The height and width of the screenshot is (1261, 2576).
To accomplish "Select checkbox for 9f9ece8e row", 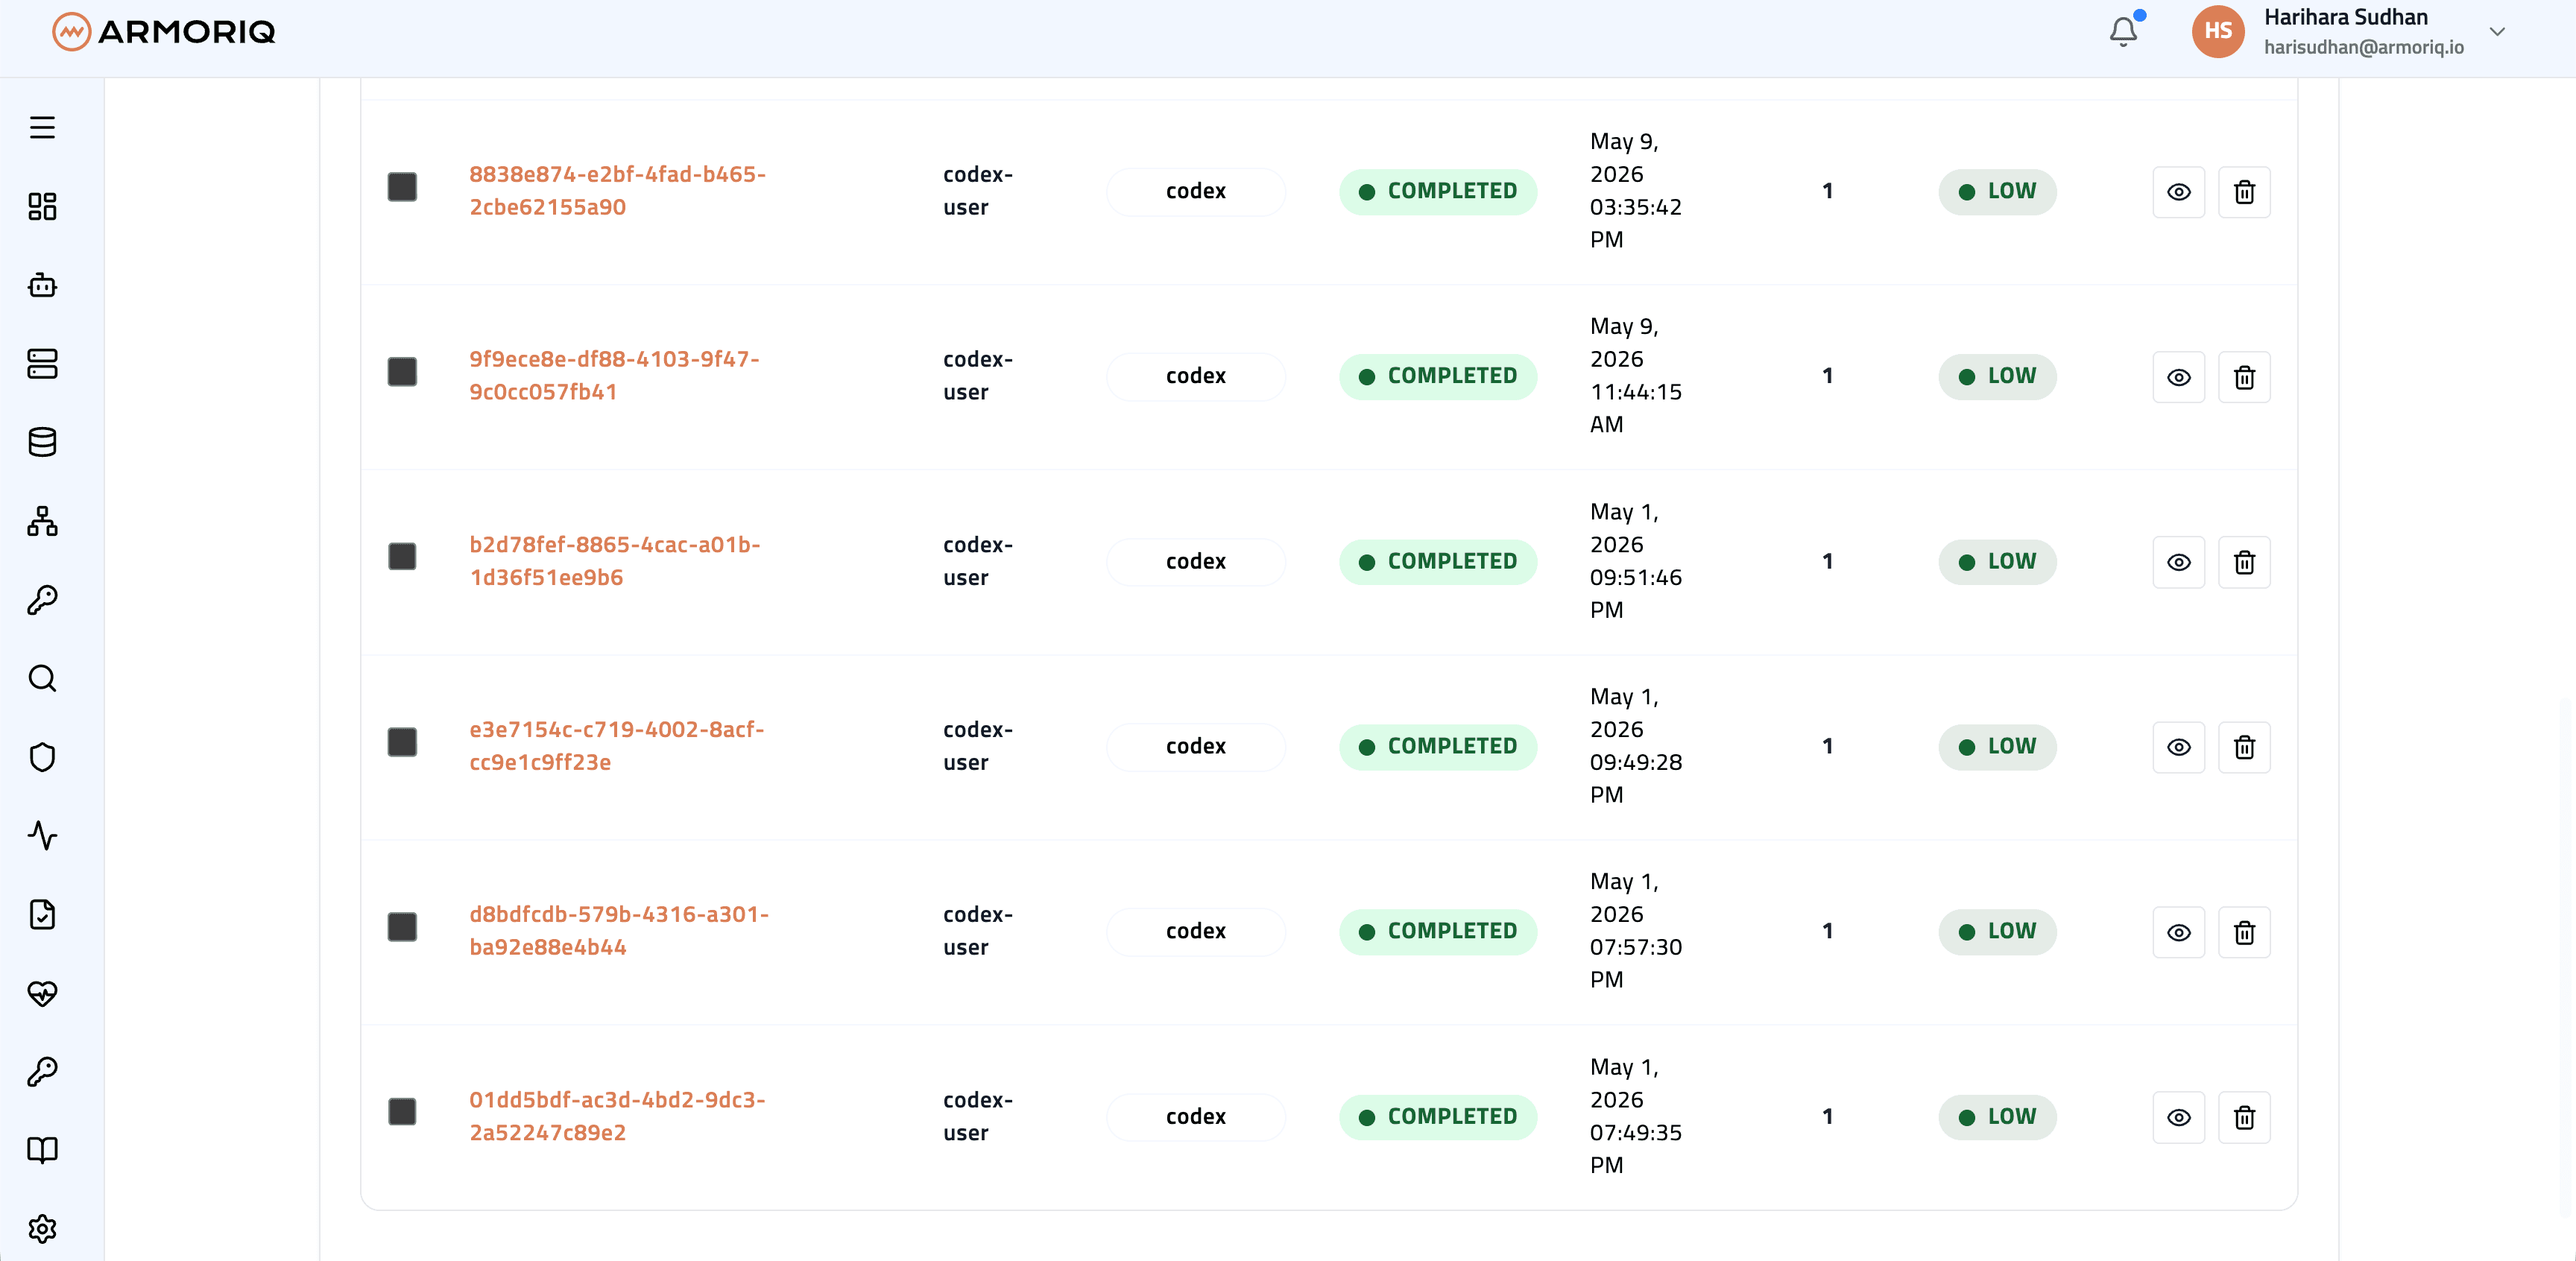I will click(402, 372).
